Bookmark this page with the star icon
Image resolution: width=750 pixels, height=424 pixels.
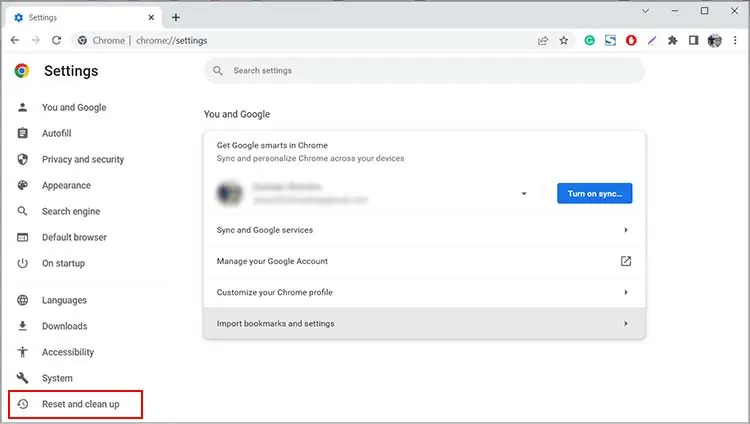pos(564,41)
